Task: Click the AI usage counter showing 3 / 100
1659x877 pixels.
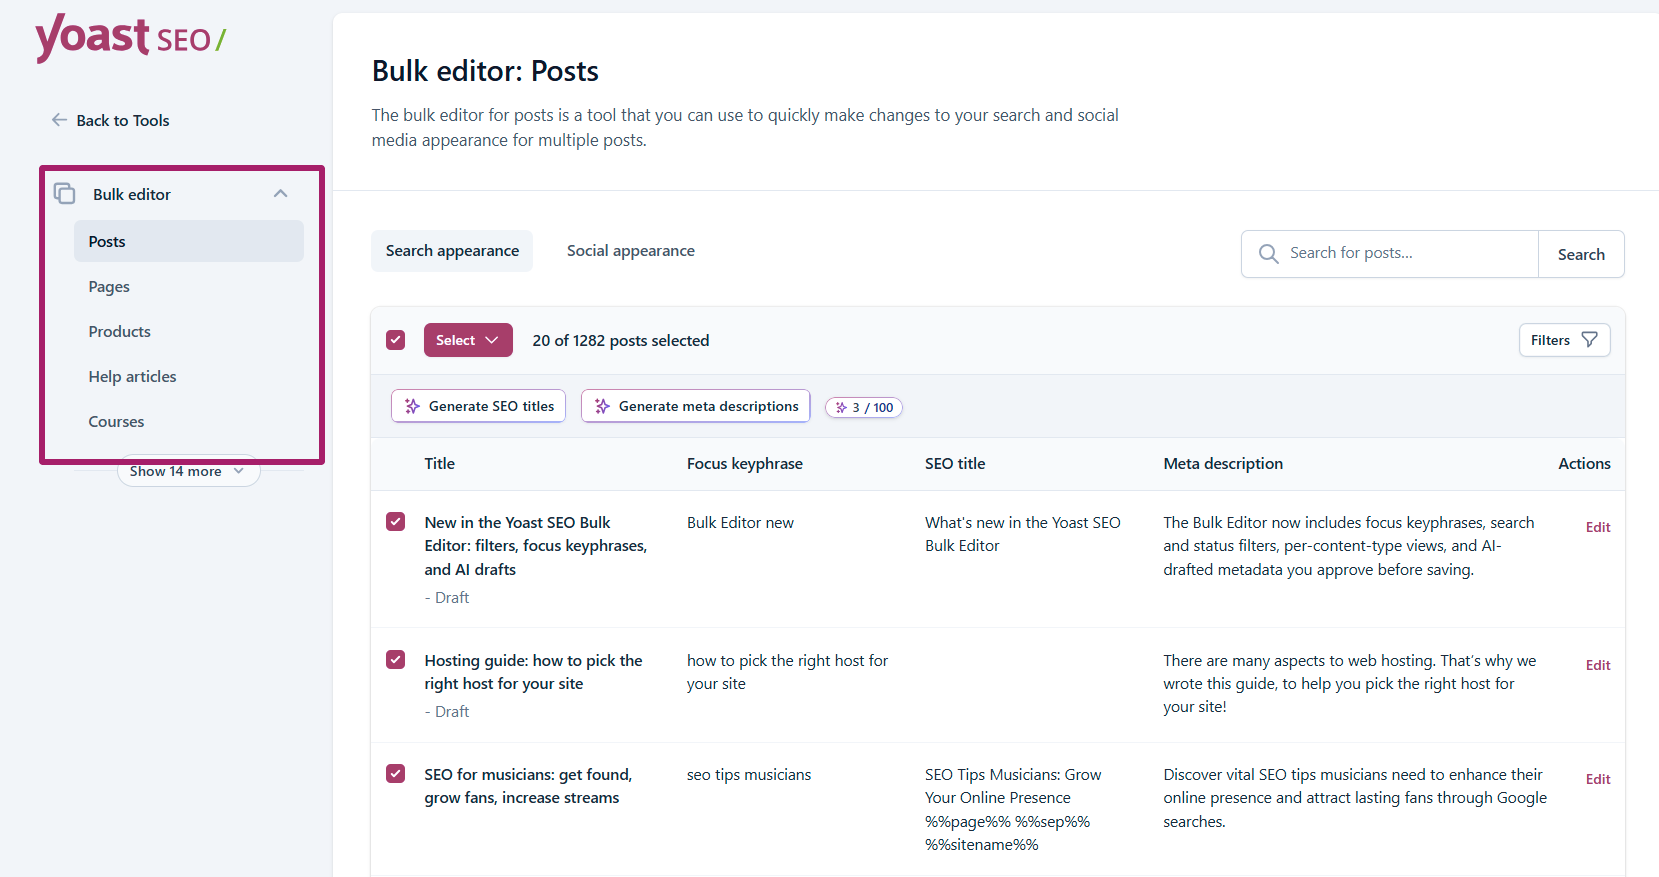Action: click(864, 407)
